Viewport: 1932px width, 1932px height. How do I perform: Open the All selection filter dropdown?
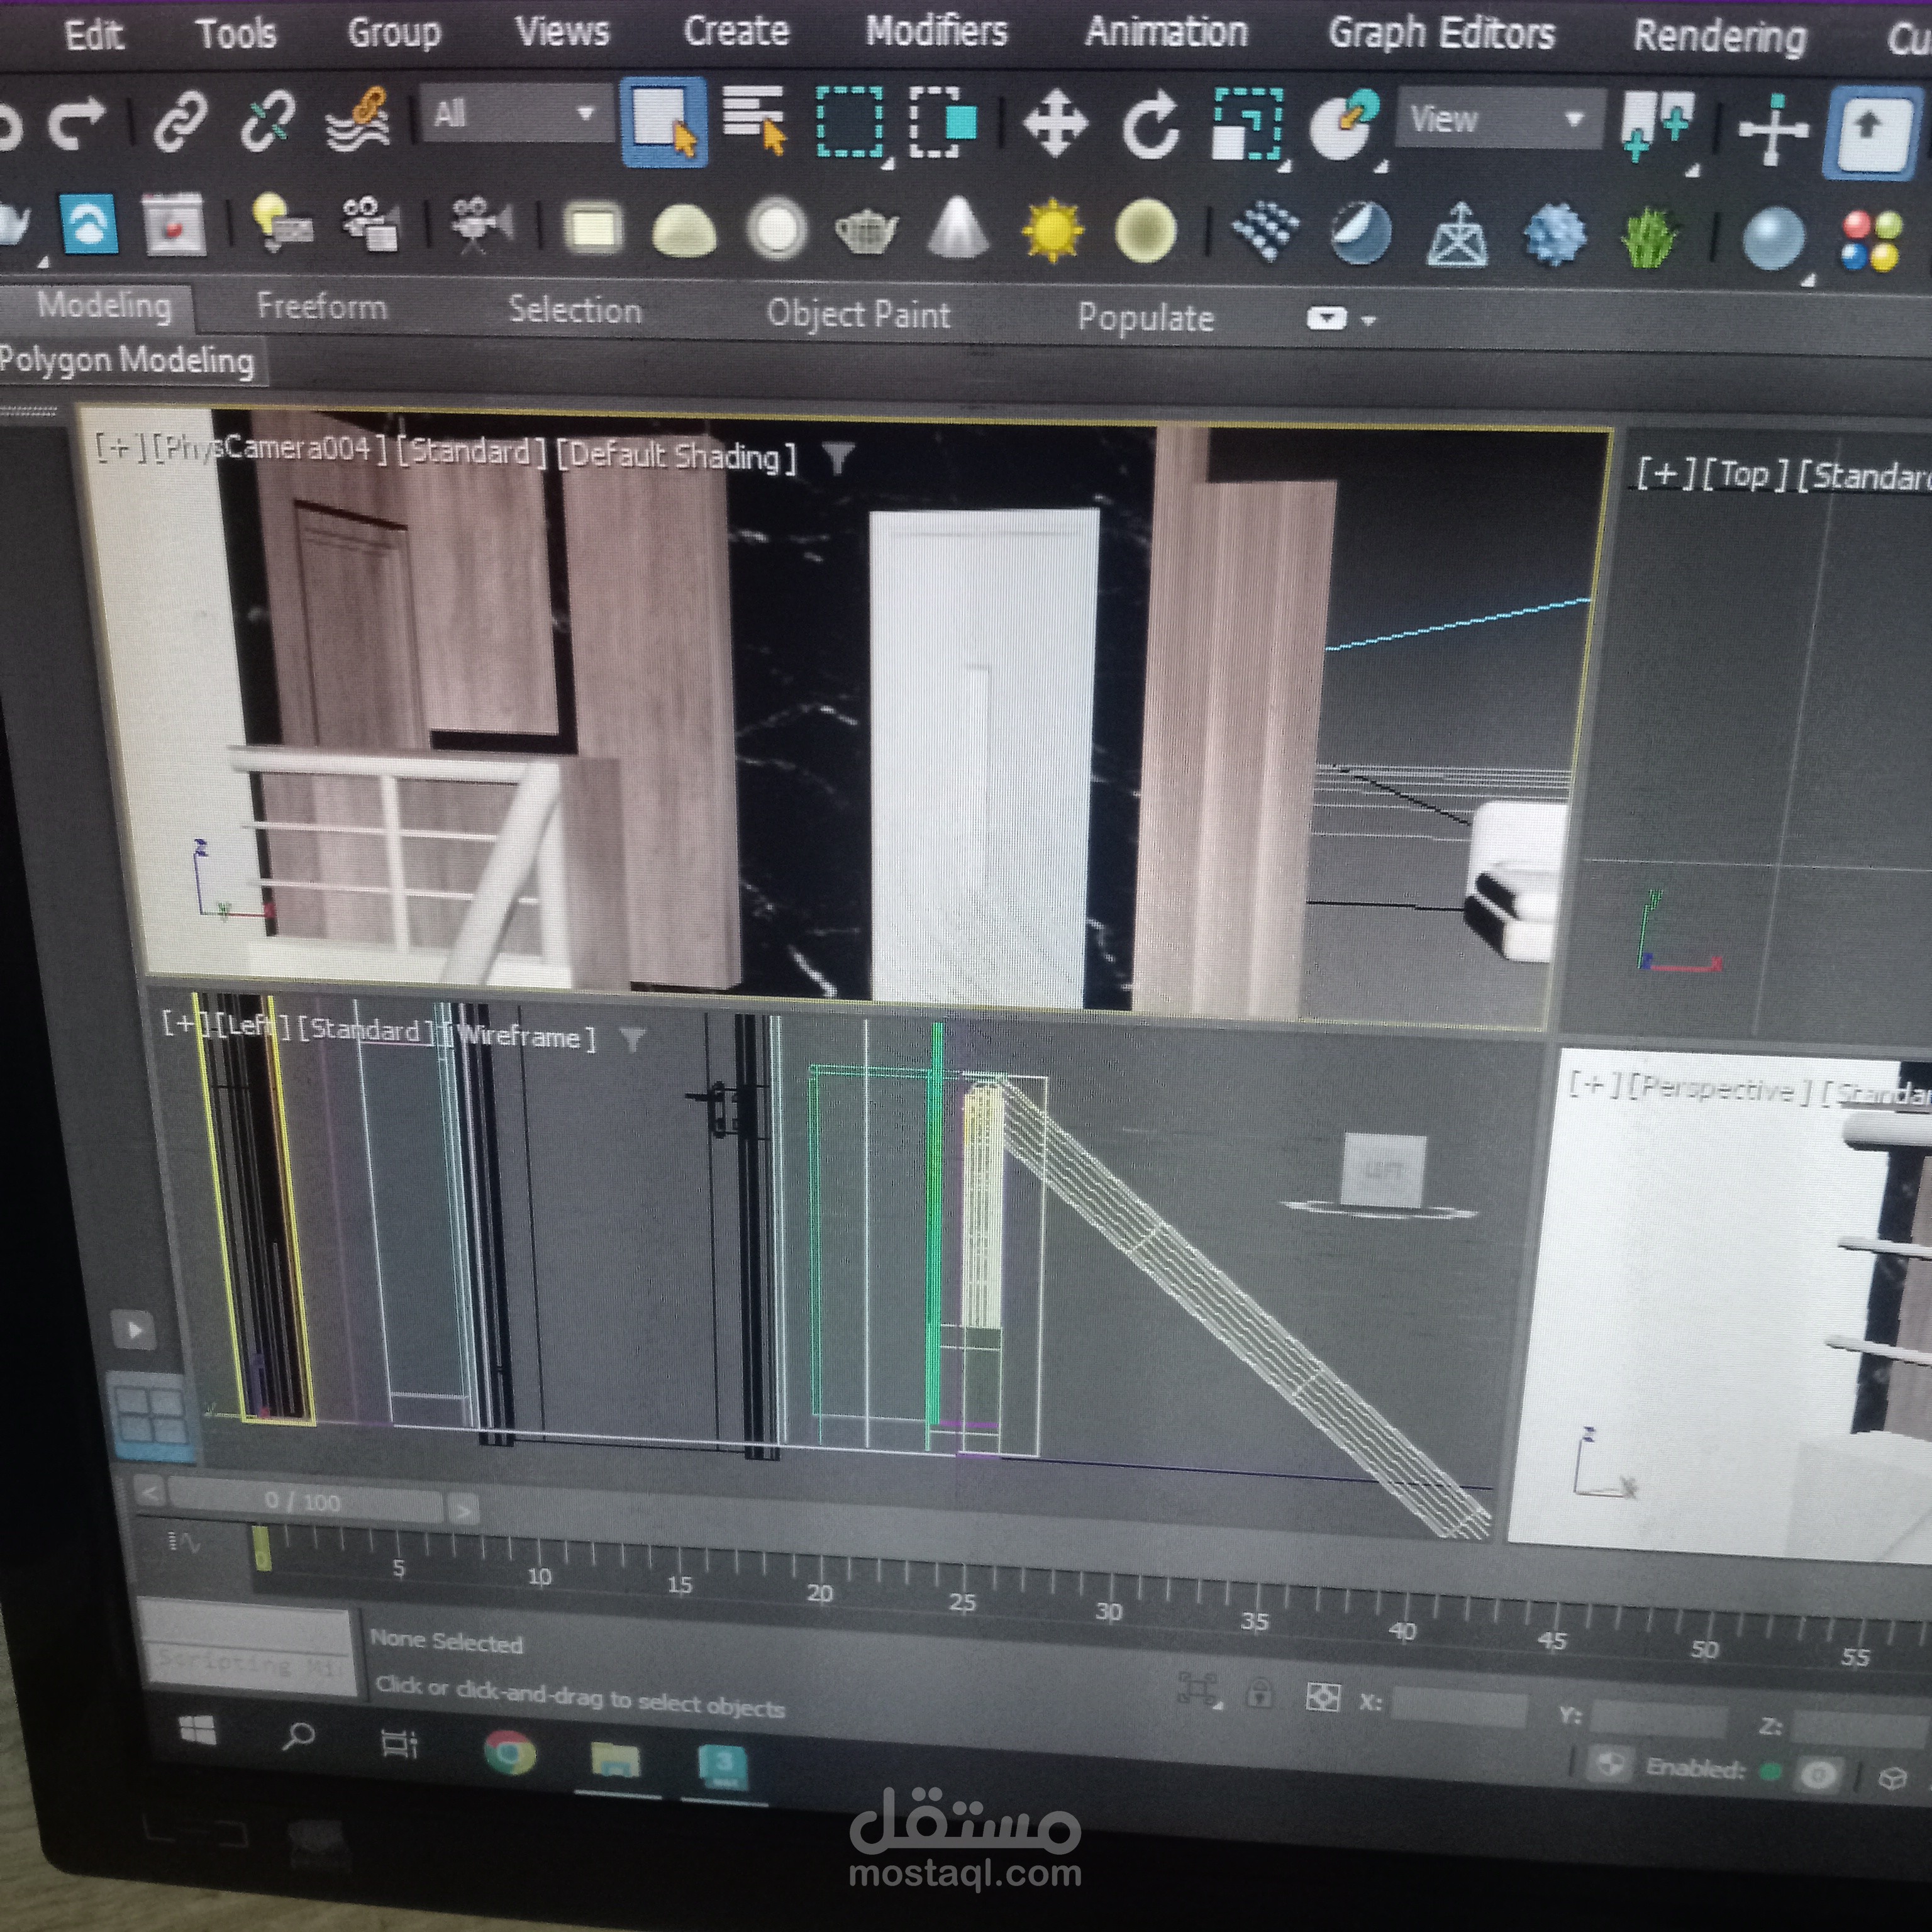[x=515, y=113]
